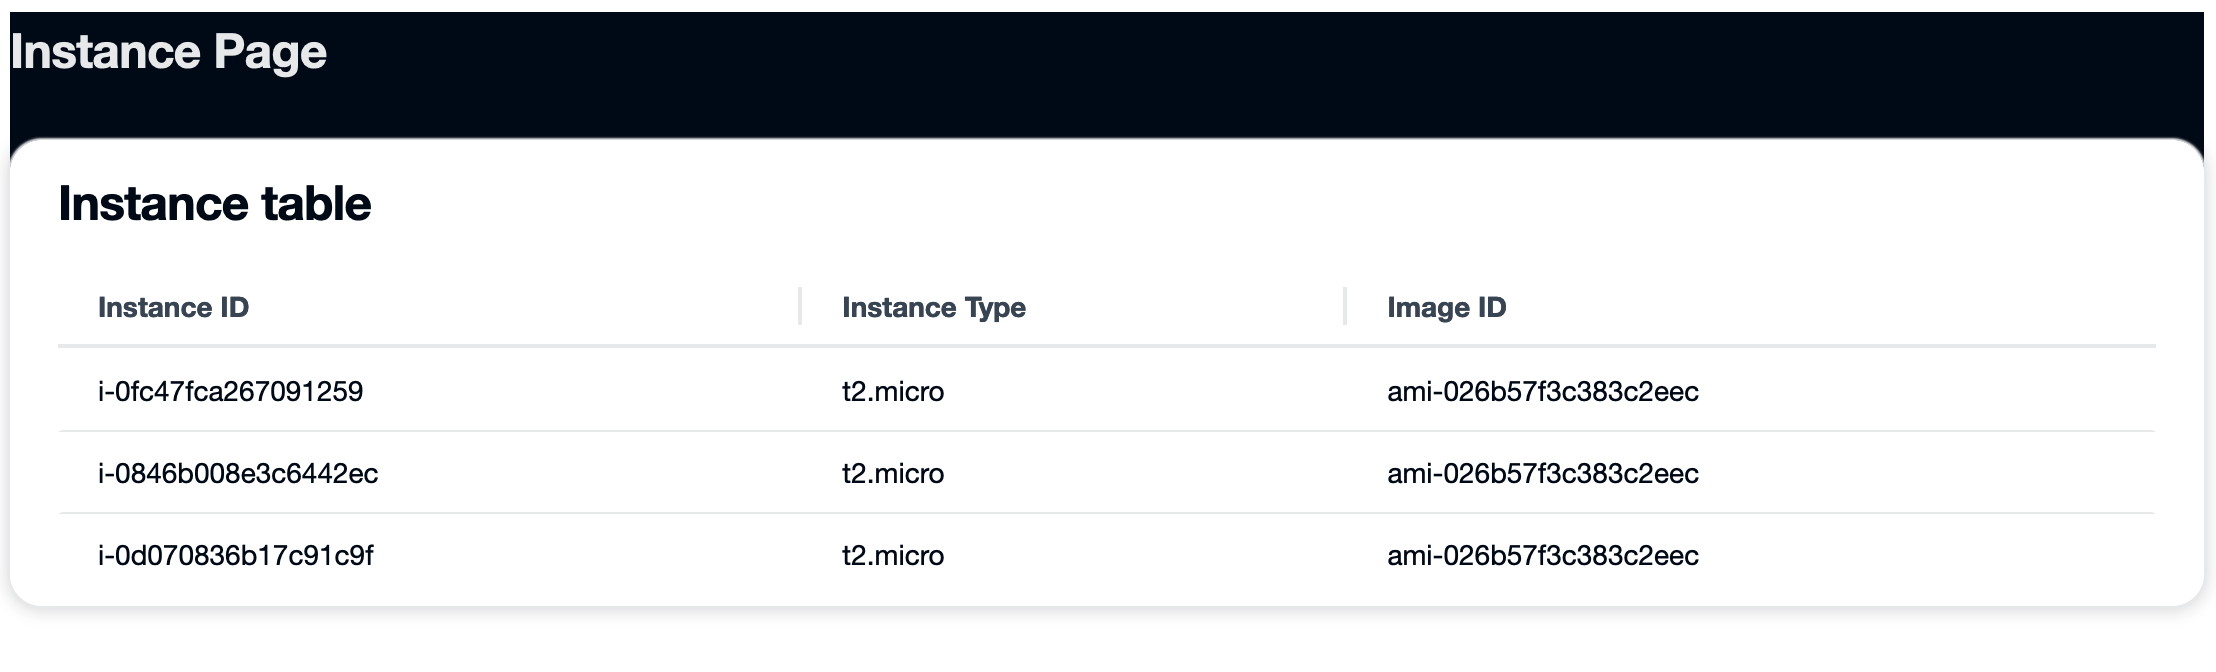Click blank area after first row image ID
Viewport: 2216px width, 672px height.
(x=1930, y=391)
